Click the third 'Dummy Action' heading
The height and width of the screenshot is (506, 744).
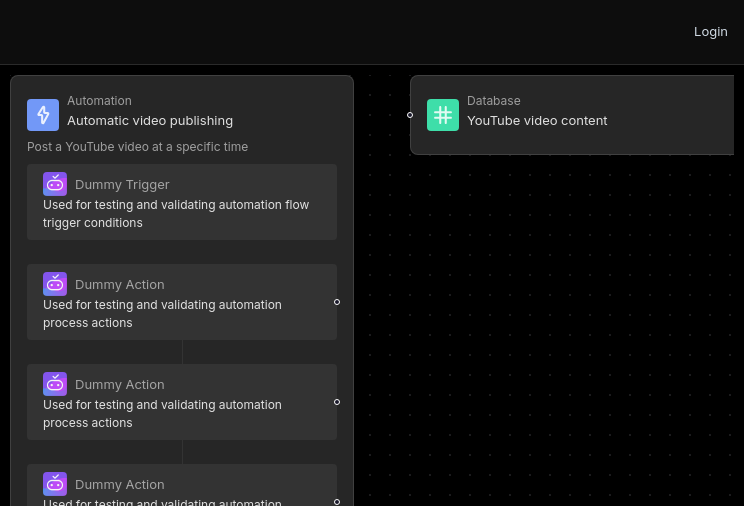click(120, 485)
